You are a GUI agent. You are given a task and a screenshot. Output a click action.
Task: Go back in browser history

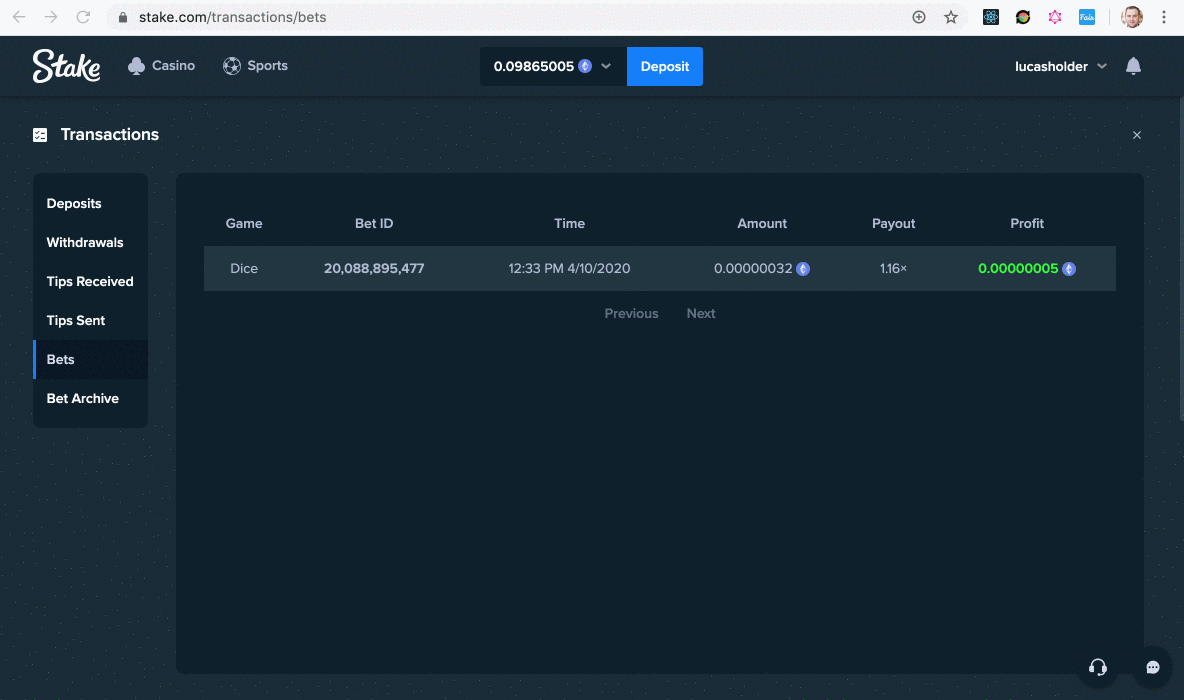click(x=19, y=17)
